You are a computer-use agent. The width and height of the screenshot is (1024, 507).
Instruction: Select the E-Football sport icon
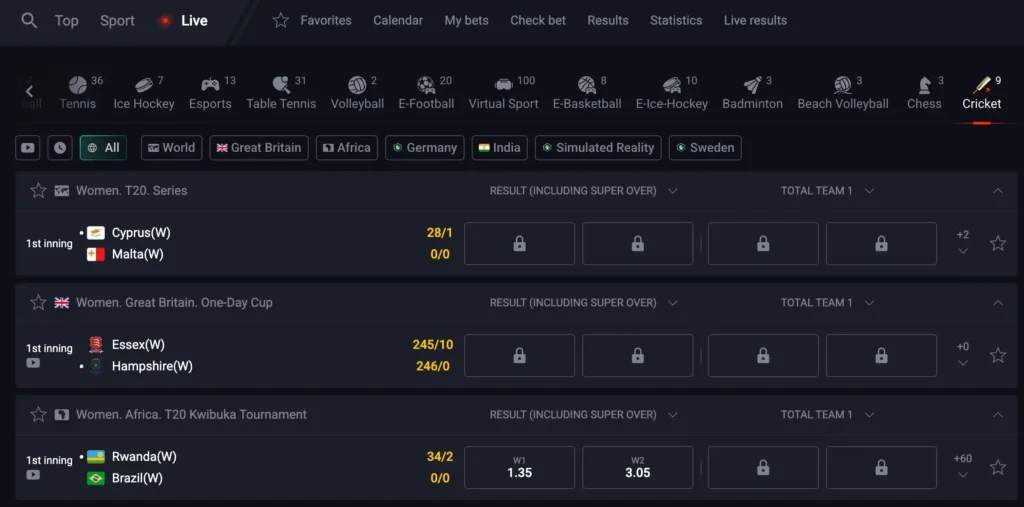pyautogui.click(x=426, y=86)
